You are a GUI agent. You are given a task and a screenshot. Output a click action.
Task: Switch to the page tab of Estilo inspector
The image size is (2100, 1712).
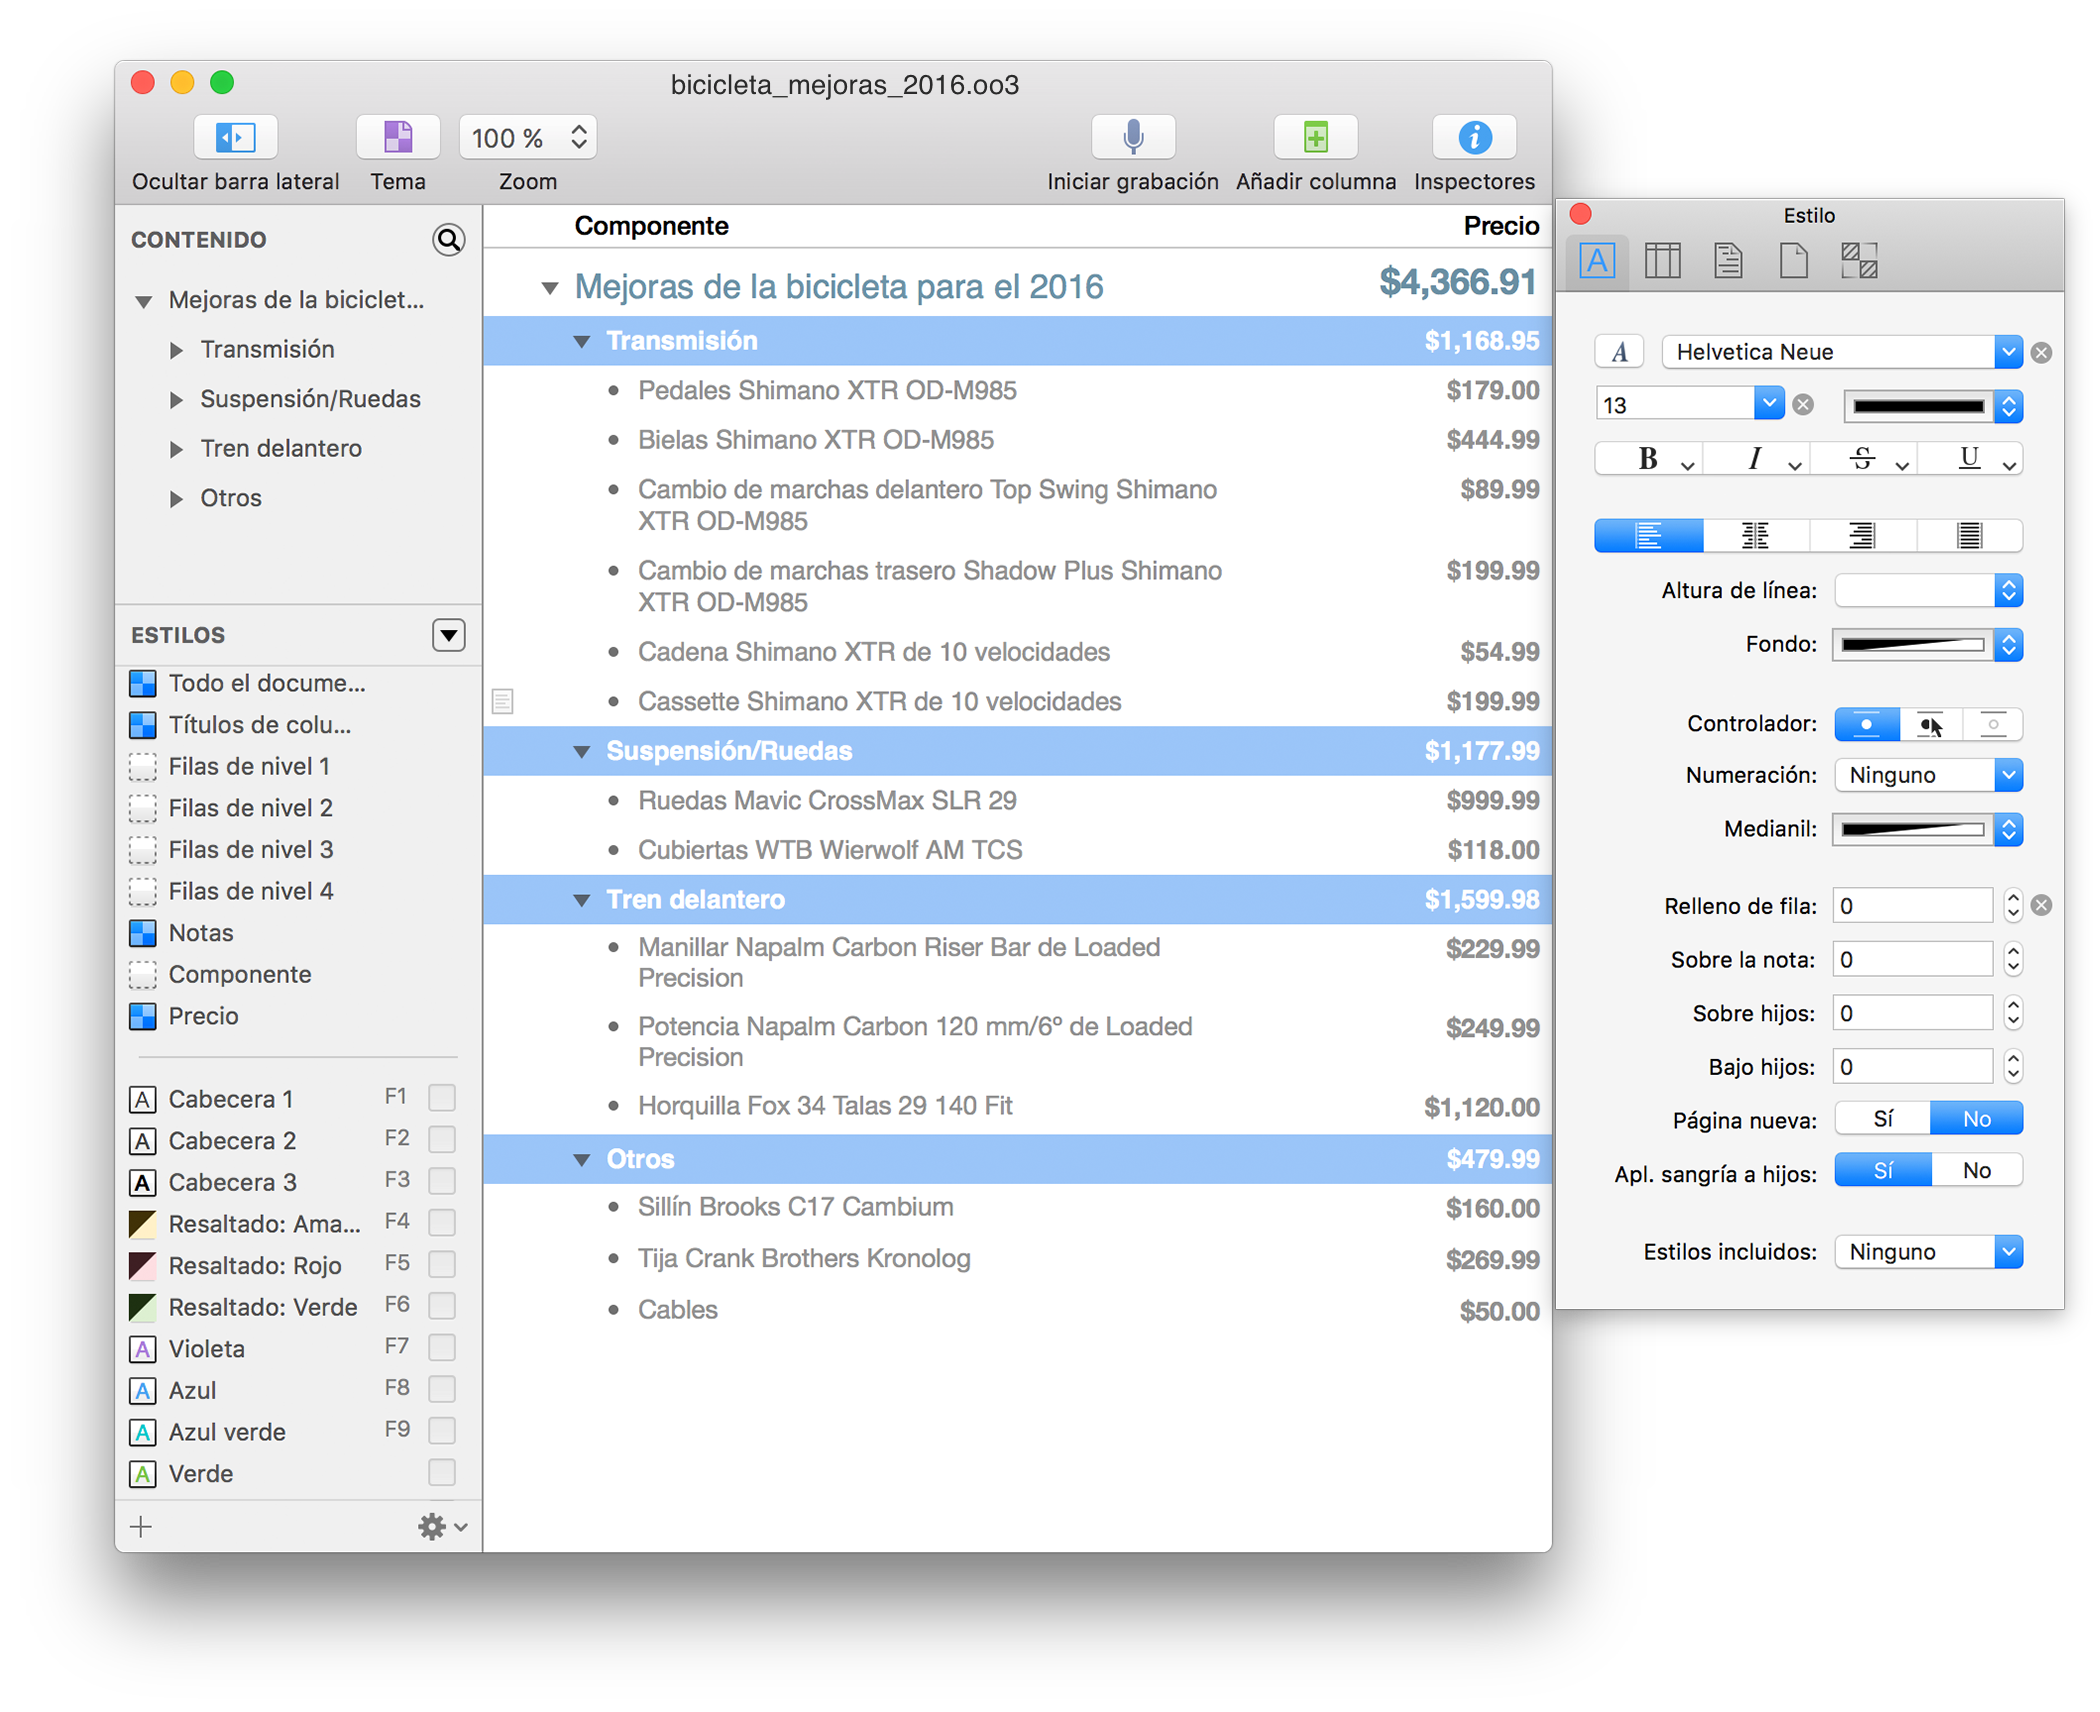1793,260
